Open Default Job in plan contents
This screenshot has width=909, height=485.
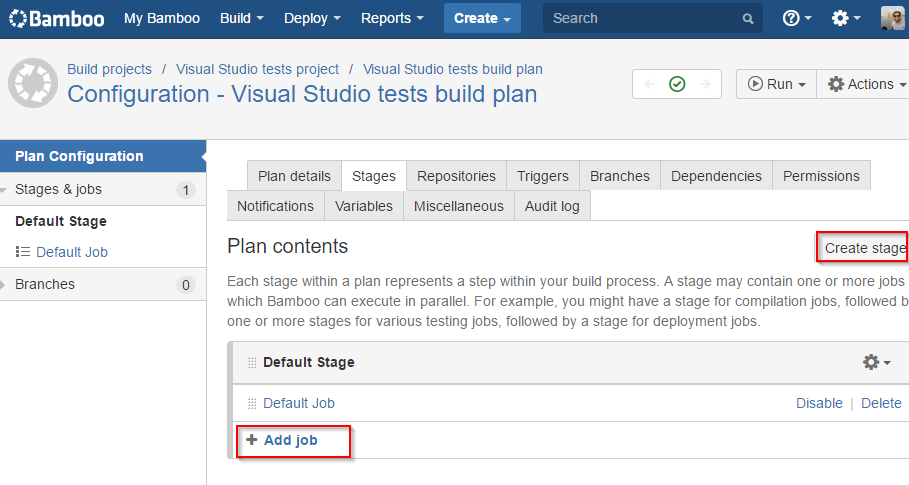point(299,403)
